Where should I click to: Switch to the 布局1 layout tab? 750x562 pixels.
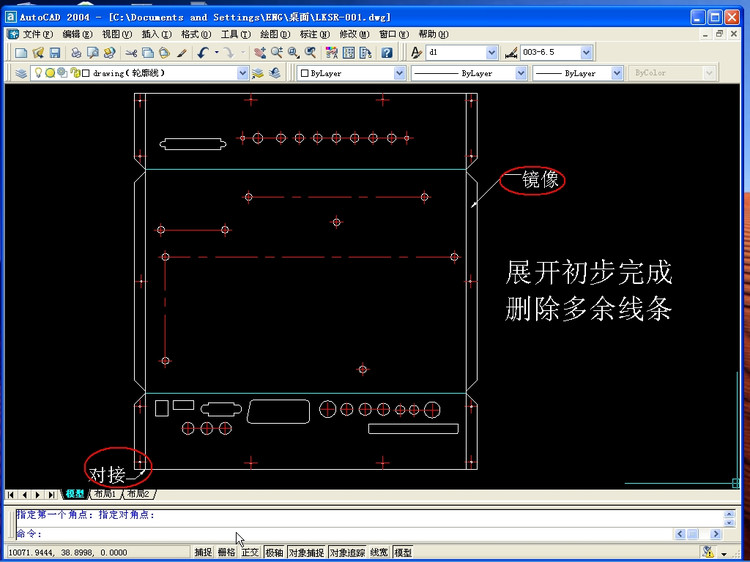105,494
